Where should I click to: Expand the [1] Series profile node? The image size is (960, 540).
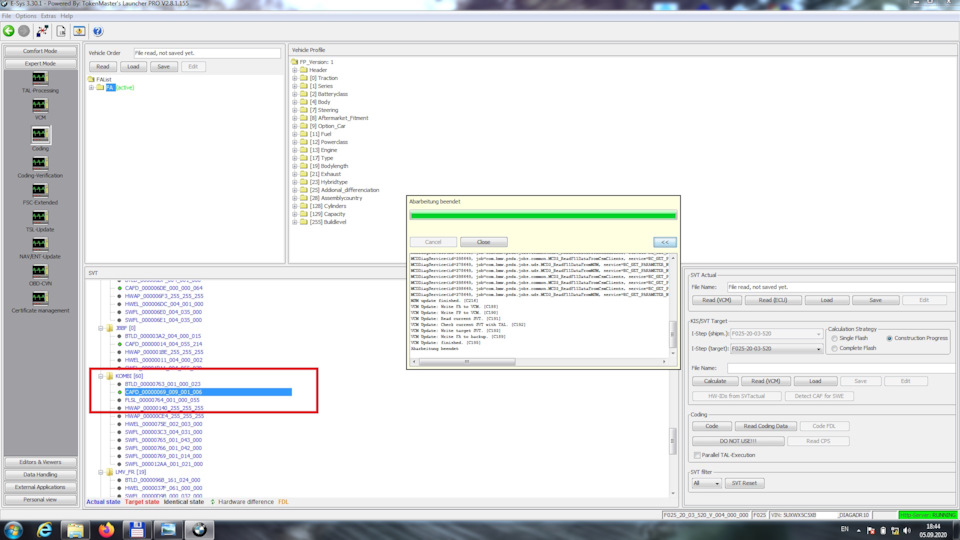[x=295, y=86]
